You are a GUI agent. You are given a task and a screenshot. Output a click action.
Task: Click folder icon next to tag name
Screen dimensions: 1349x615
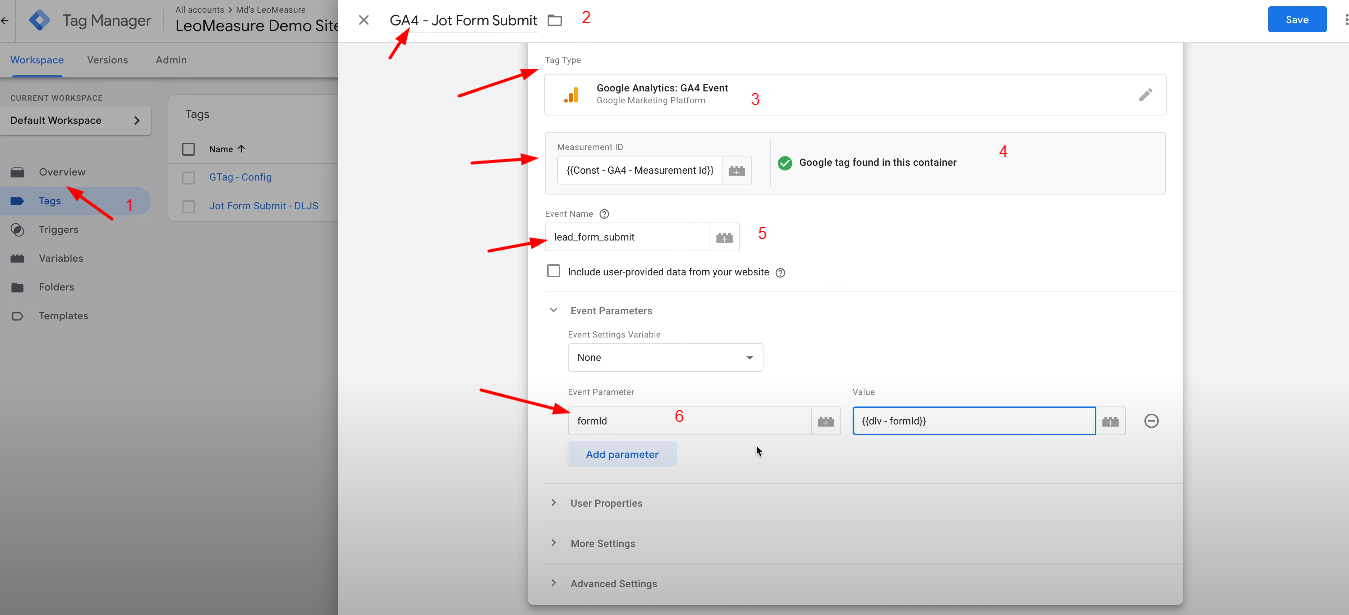555,18
